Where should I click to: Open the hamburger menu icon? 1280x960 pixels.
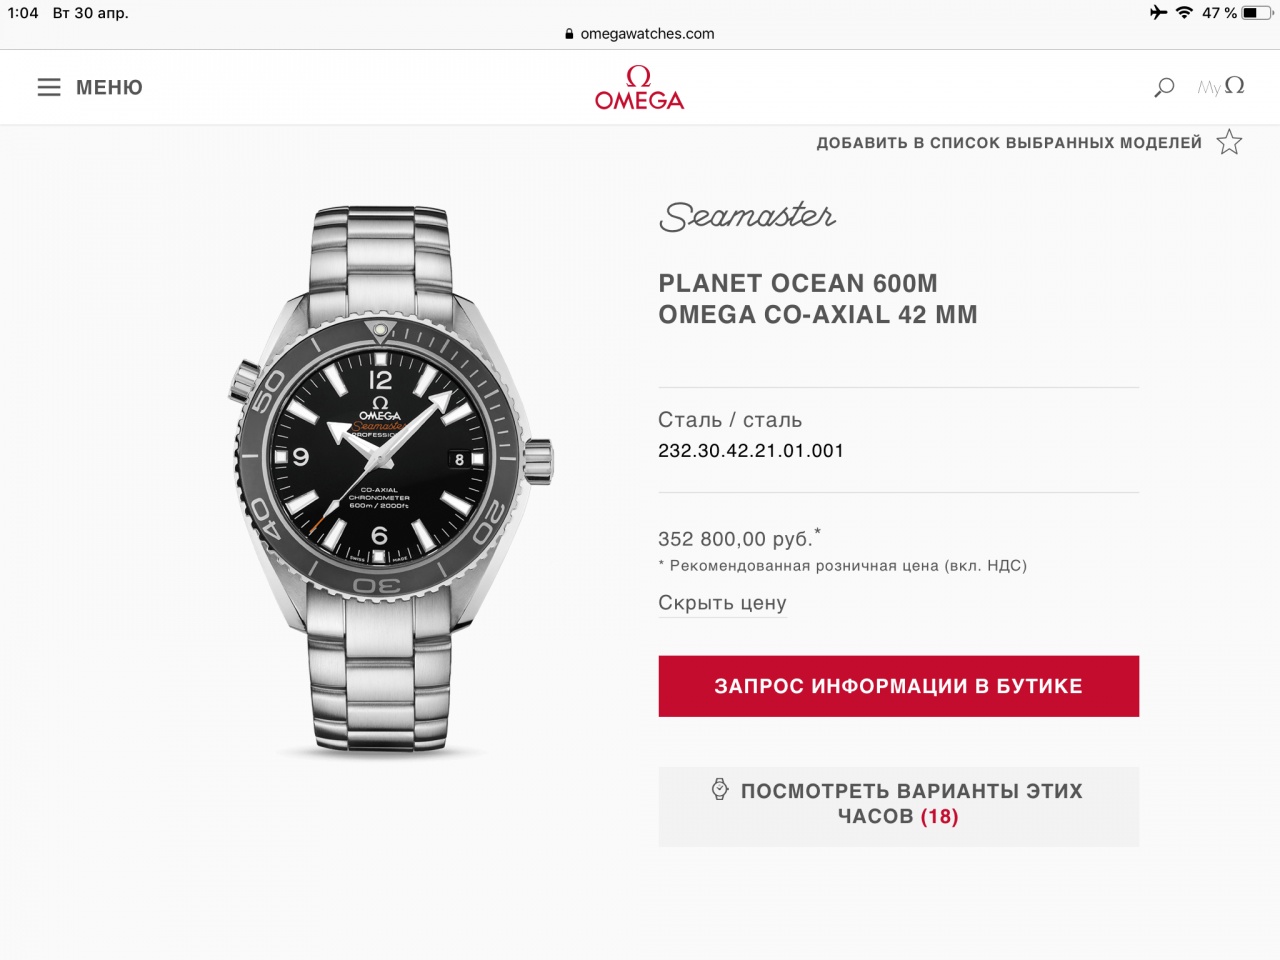[49, 88]
